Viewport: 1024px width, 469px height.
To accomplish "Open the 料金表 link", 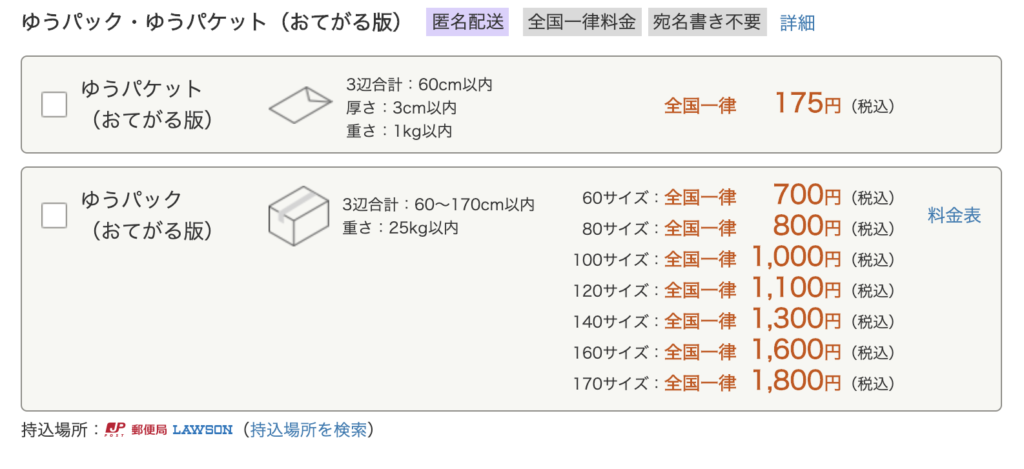I will point(954,216).
